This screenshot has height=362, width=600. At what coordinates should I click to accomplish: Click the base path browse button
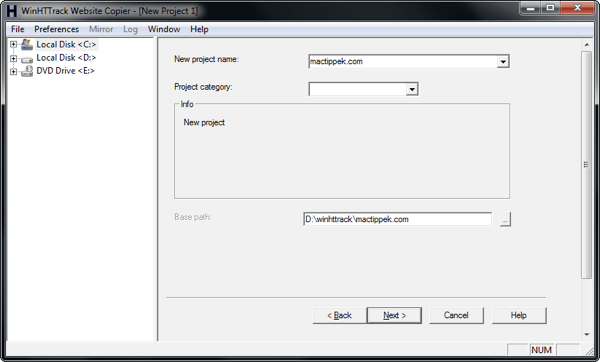[505, 220]
